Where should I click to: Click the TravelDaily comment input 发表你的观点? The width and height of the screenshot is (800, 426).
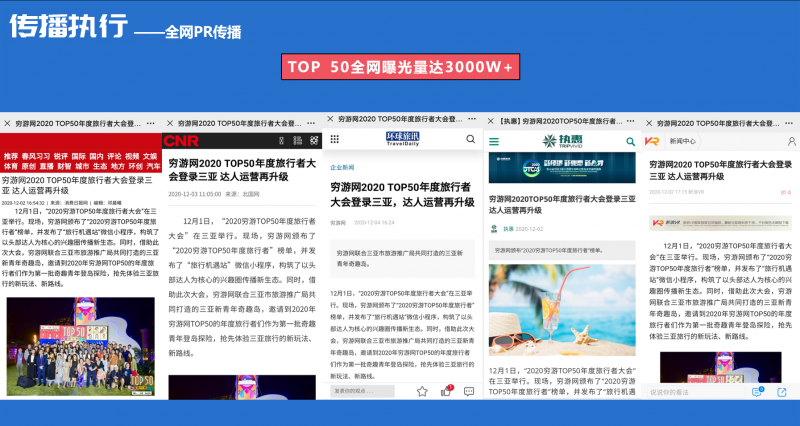[x=362, y=391]
